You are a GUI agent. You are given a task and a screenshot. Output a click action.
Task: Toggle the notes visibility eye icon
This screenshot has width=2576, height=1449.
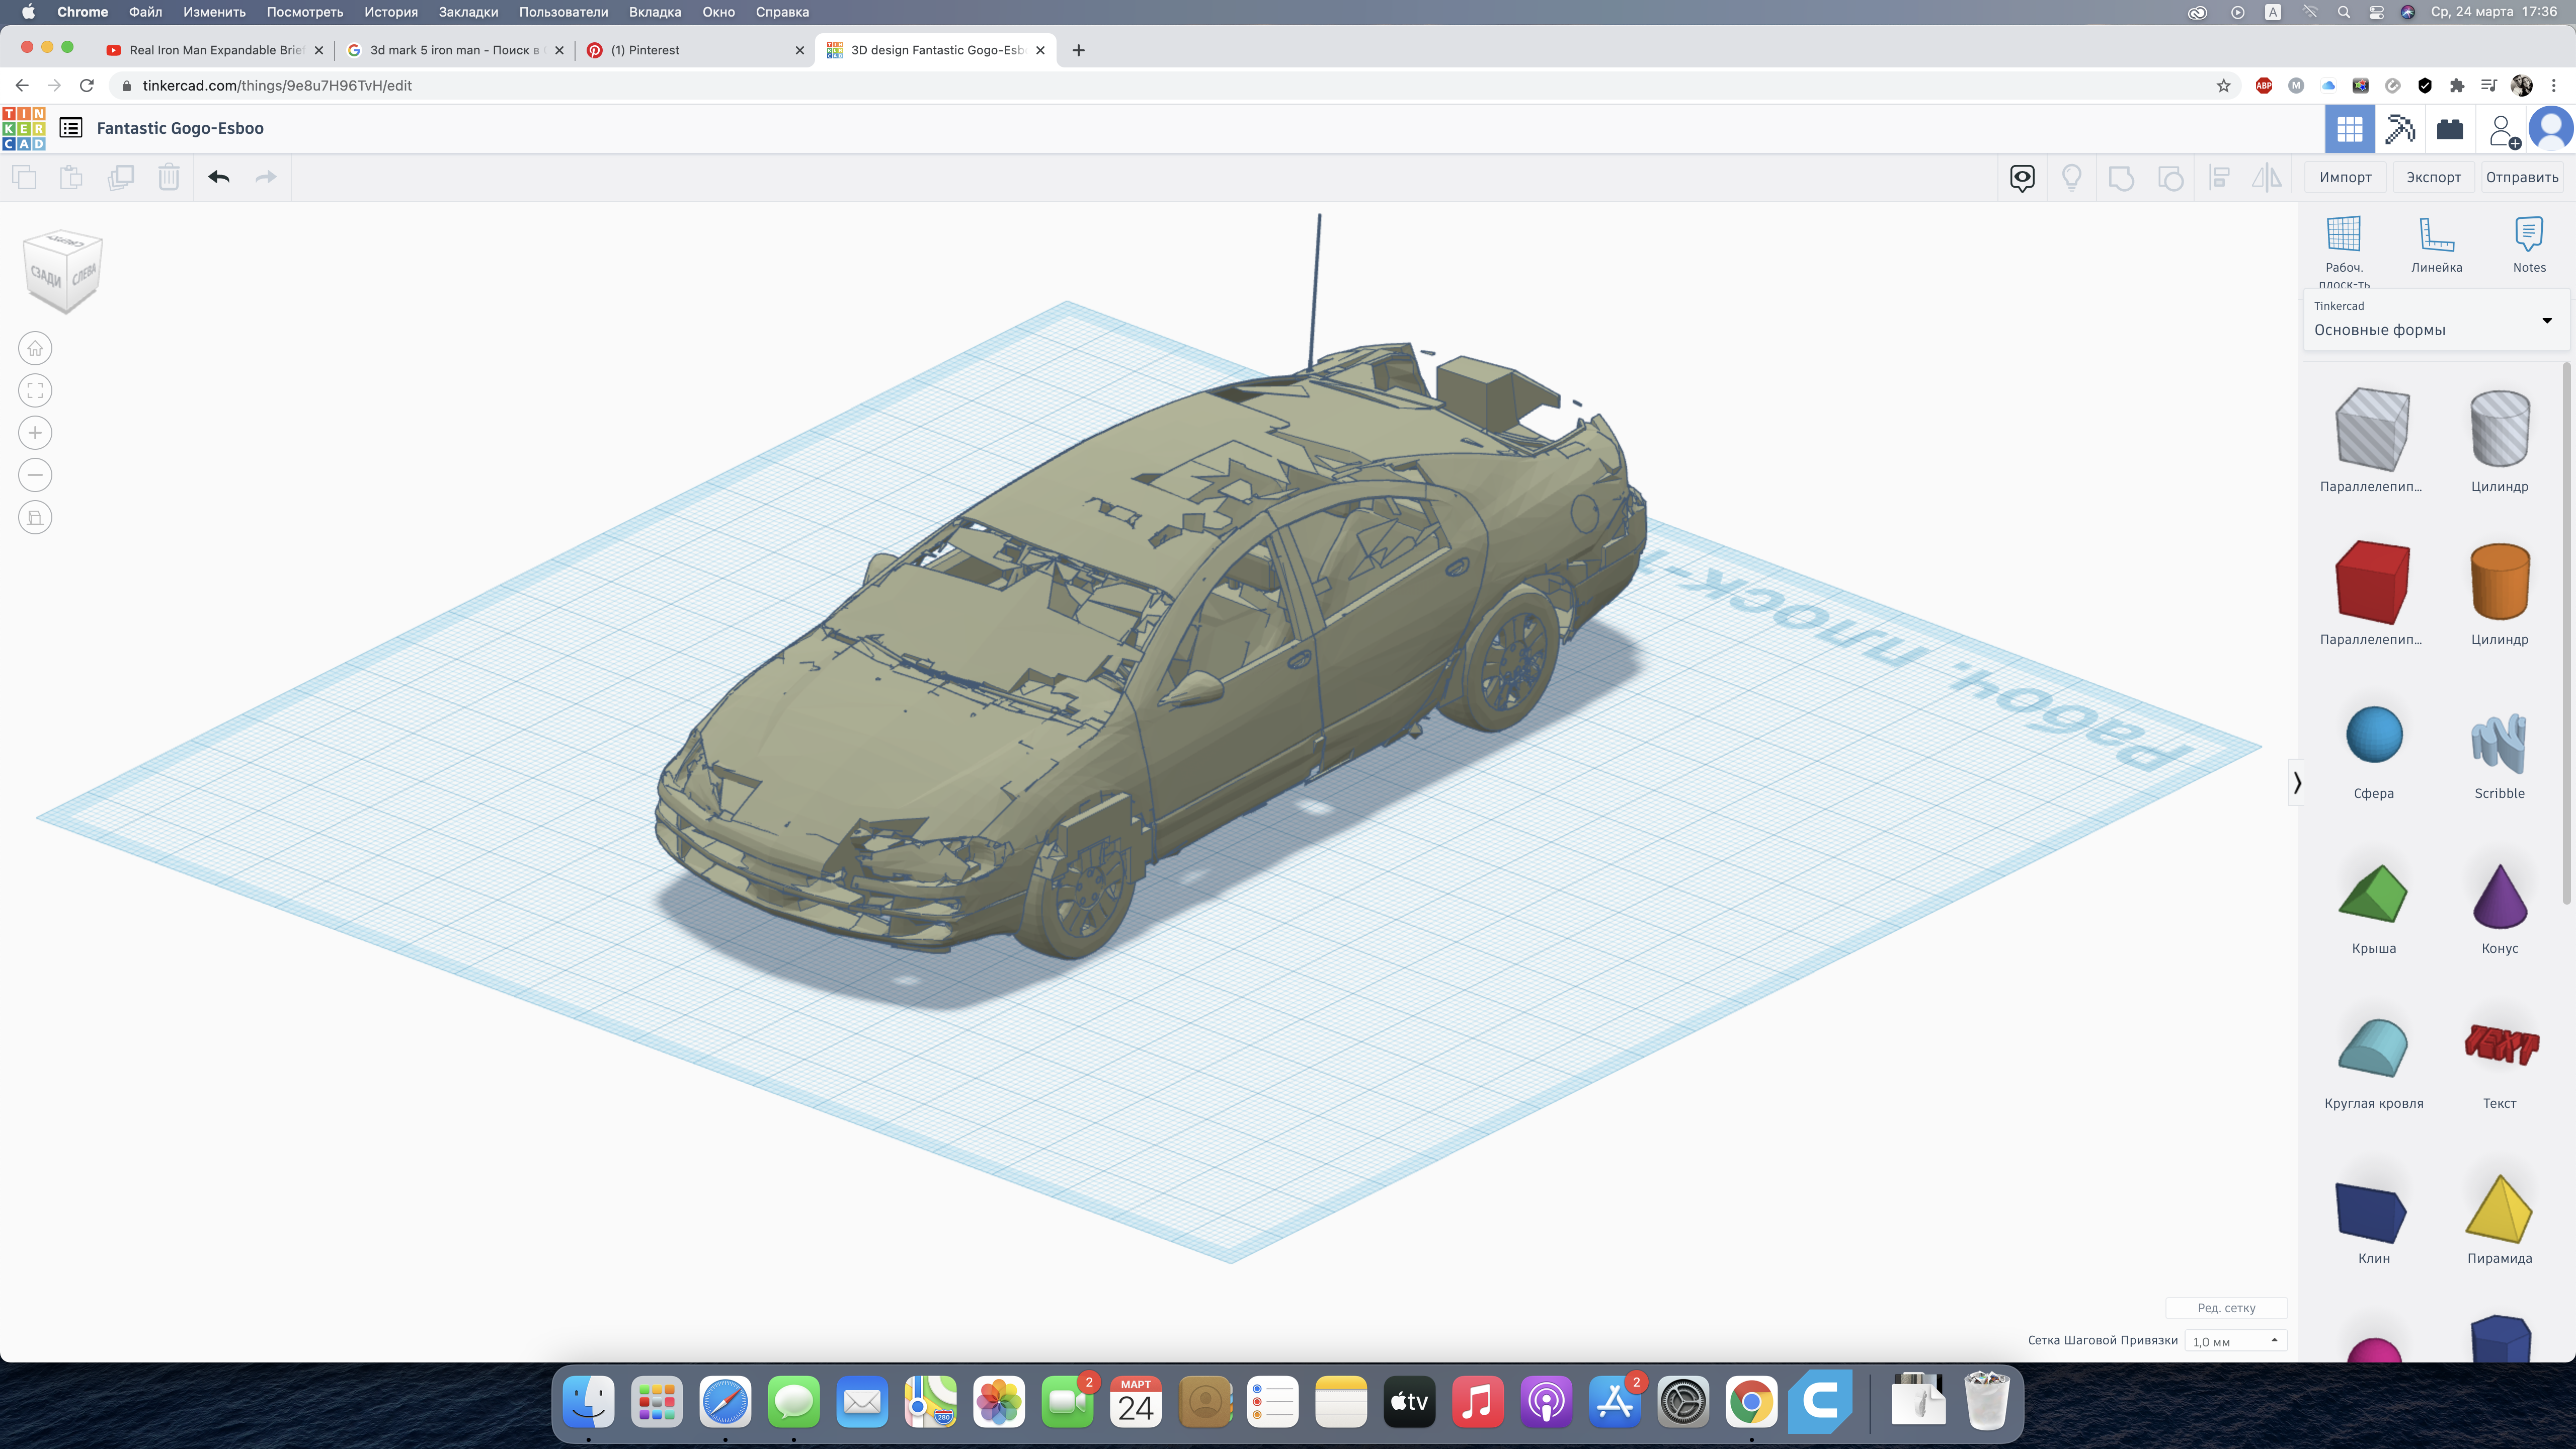(x=2022, y=178)
